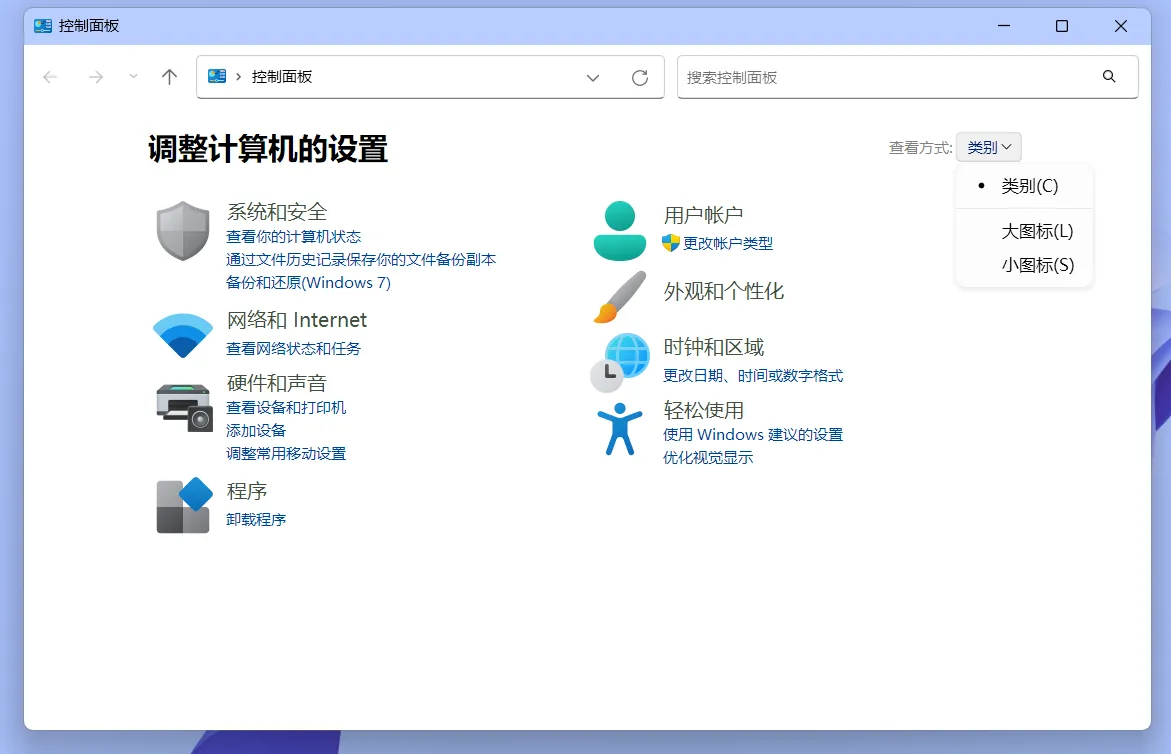
Task: Click the Clock and Region globe icon
Action: click(x=620, y=361)
